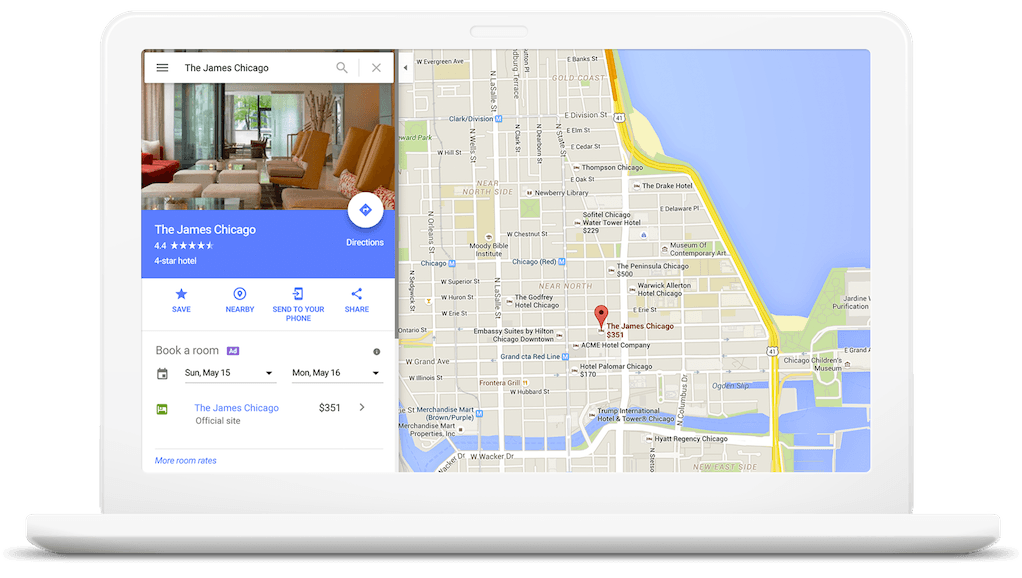This screenshot has height=578, width=1022.
Task: Open the hotel lobby photo
Action: (x=268, y=146)
